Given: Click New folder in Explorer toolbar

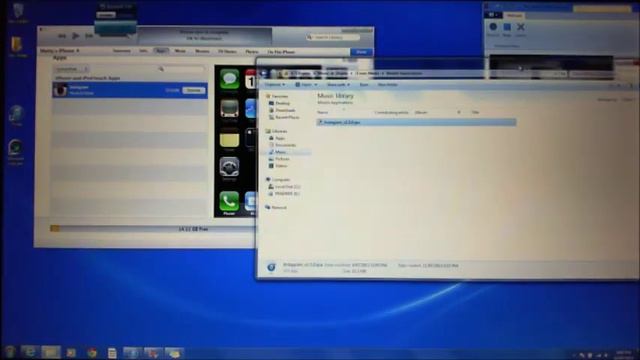Looking at the screenshot, I should (387, 85).
